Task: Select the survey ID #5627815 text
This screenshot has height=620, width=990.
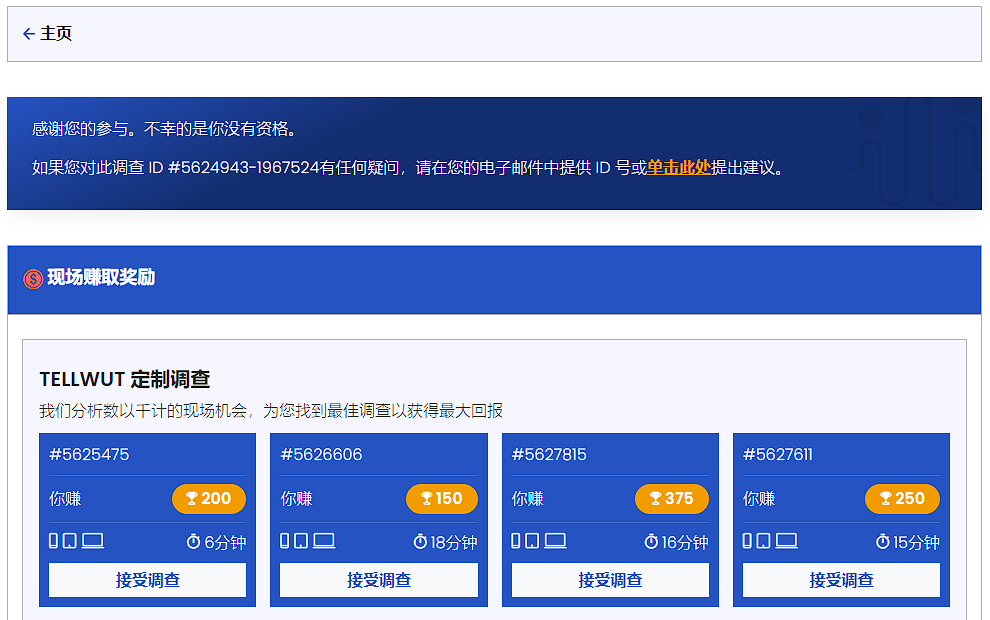Action: pos(549,455)
